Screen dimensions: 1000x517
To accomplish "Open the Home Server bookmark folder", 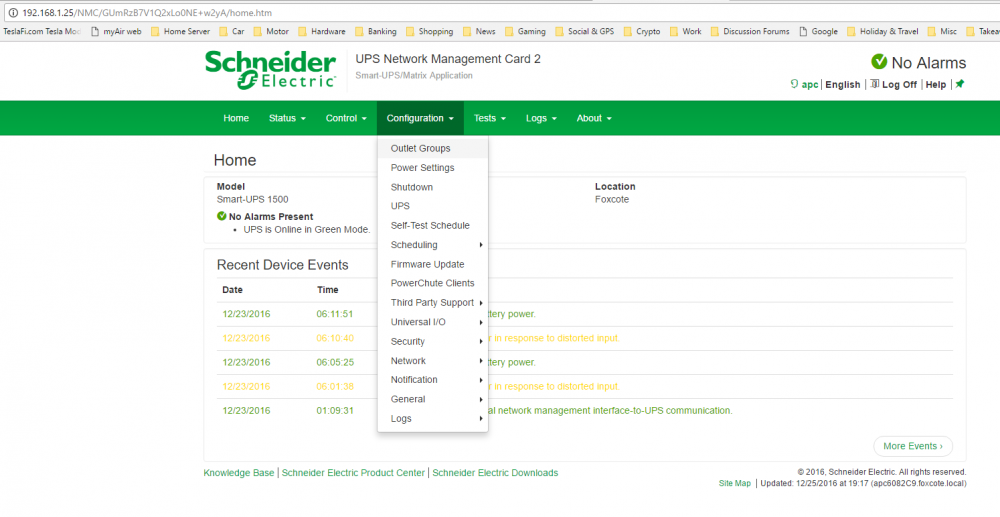I will click(180, 31).
